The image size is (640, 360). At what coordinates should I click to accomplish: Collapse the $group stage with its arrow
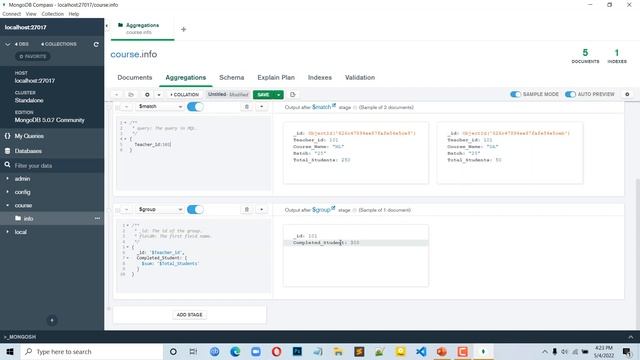pyautogui.click(x=127, y=209)
